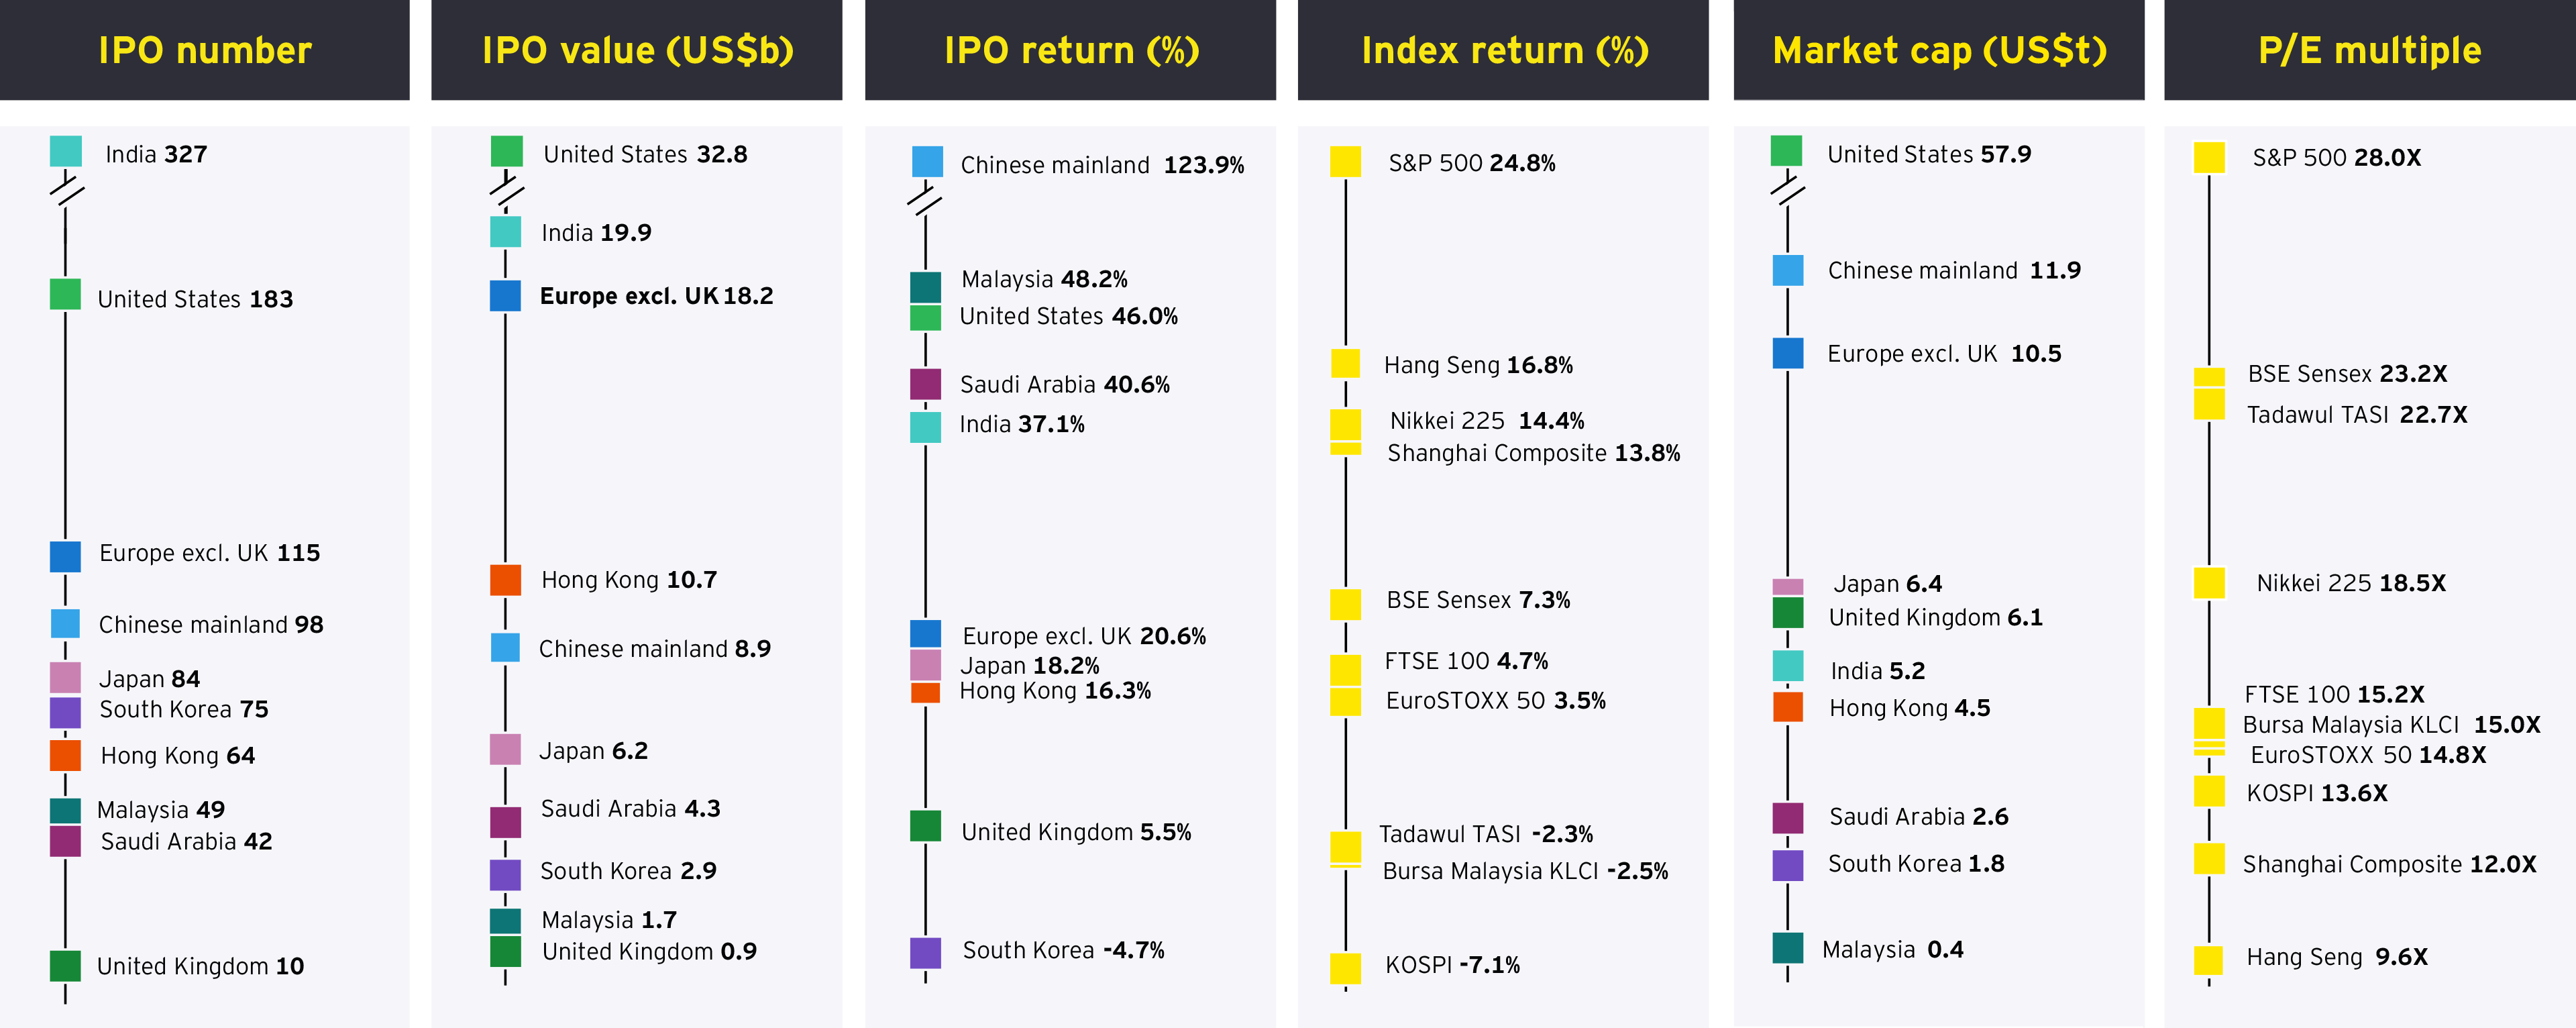Select yellow Hang Seng 9.6X marker

click(x=2208, y=960)
